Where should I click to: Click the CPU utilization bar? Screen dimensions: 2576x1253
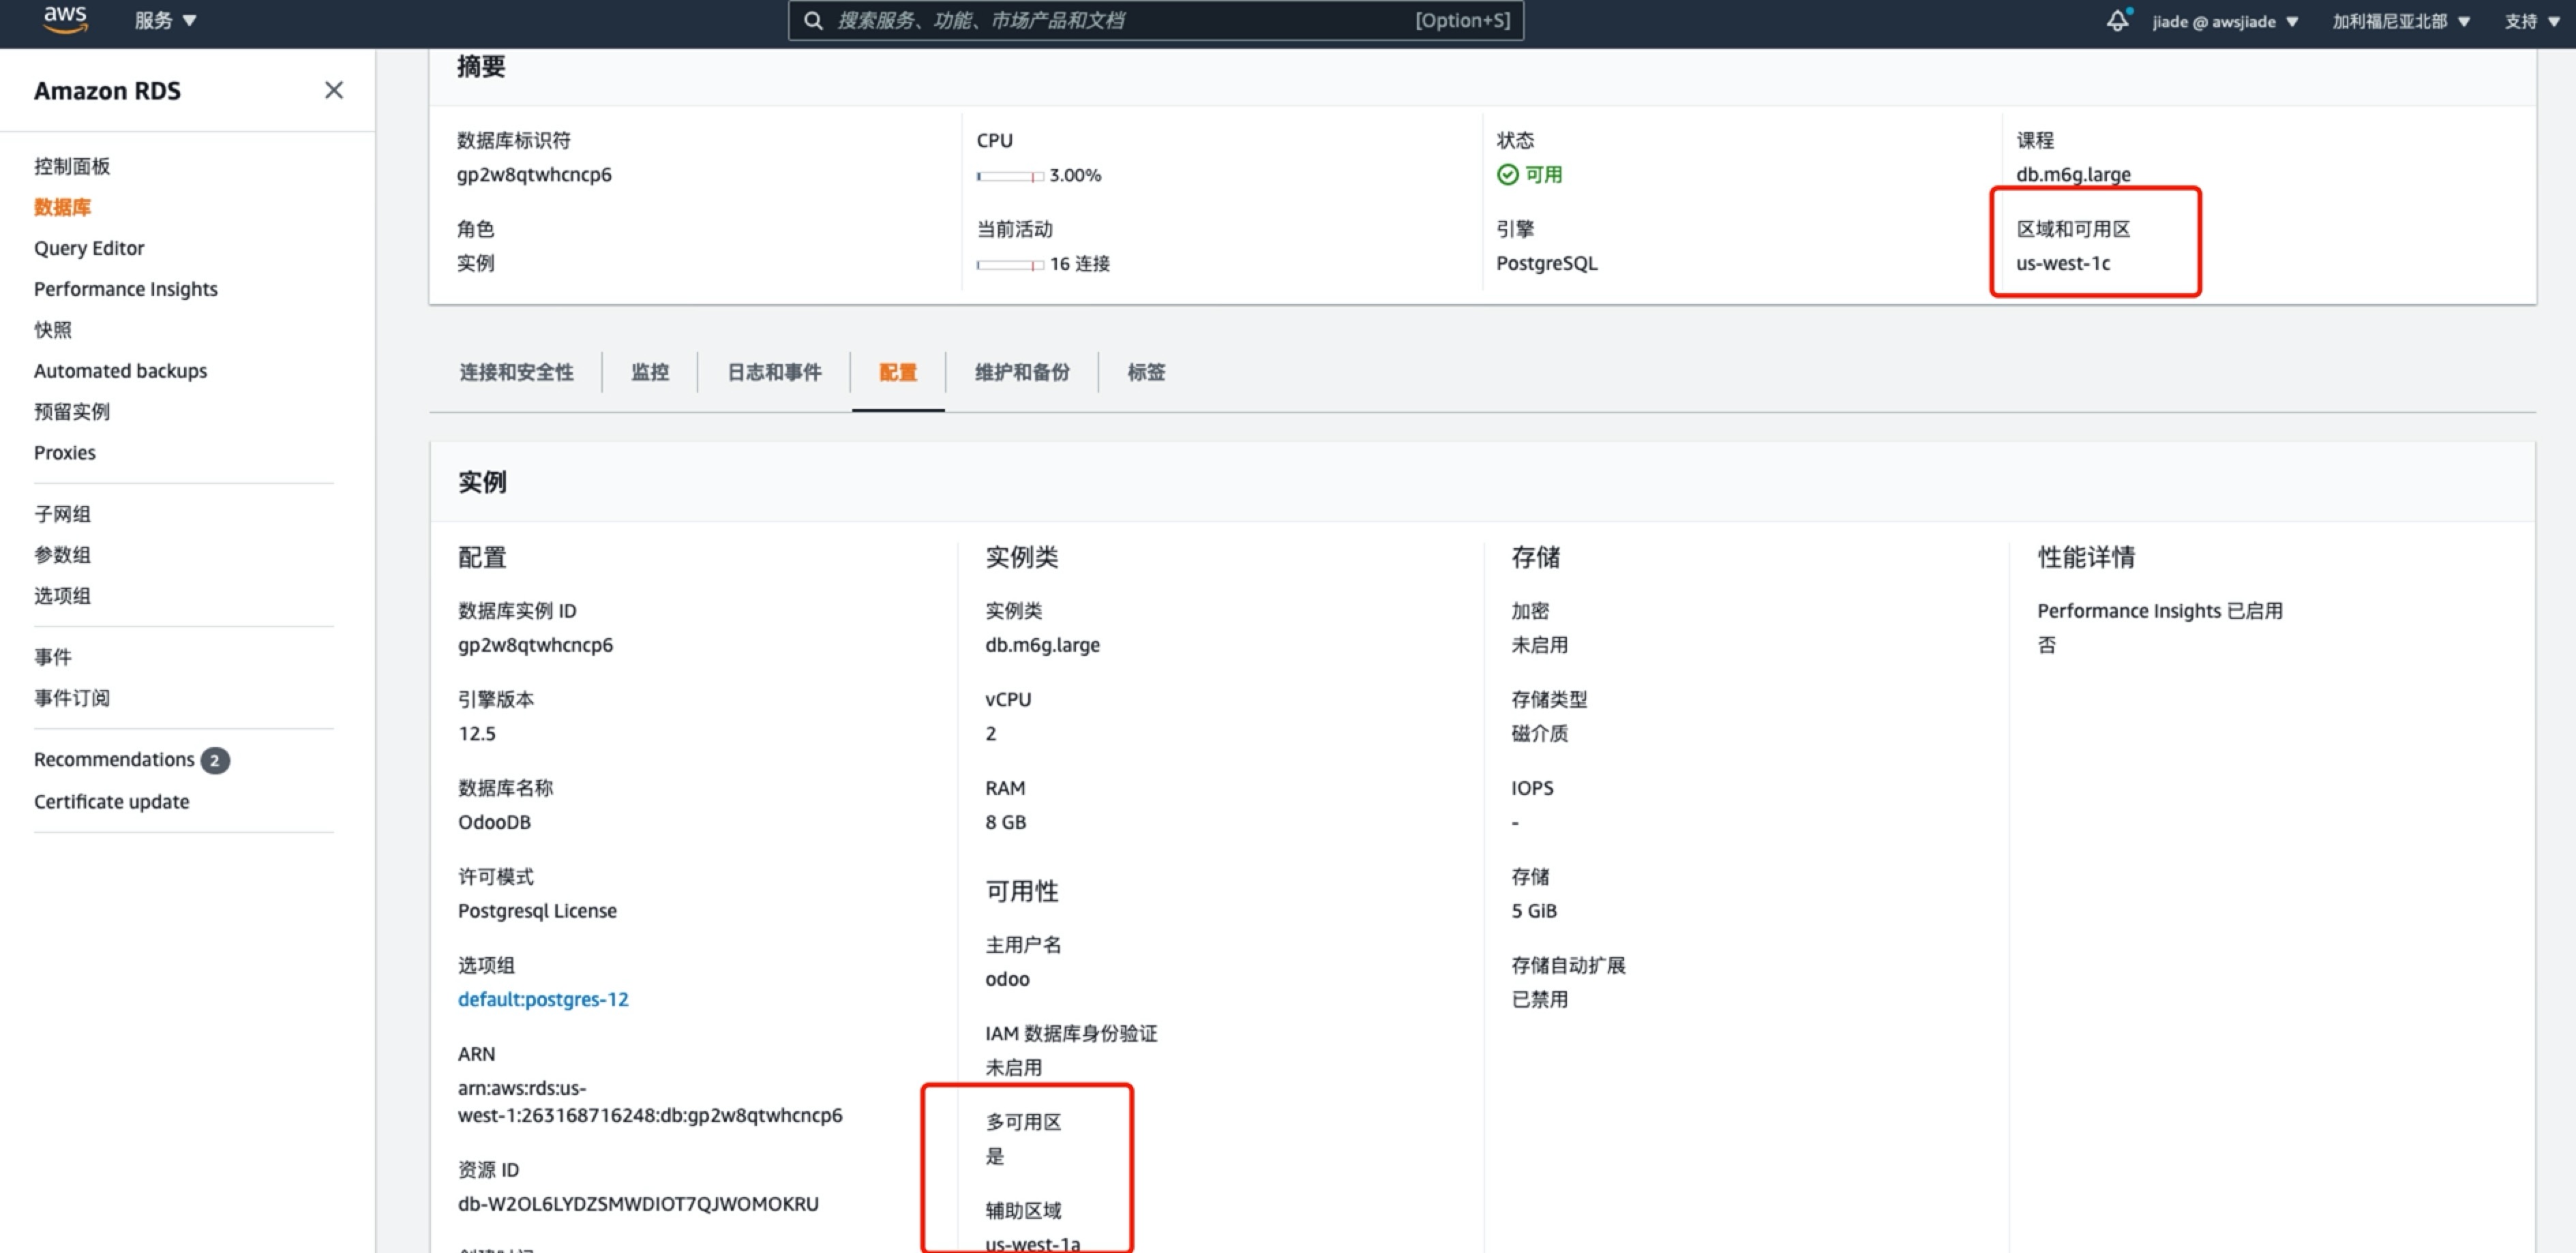coord(1010,176)
